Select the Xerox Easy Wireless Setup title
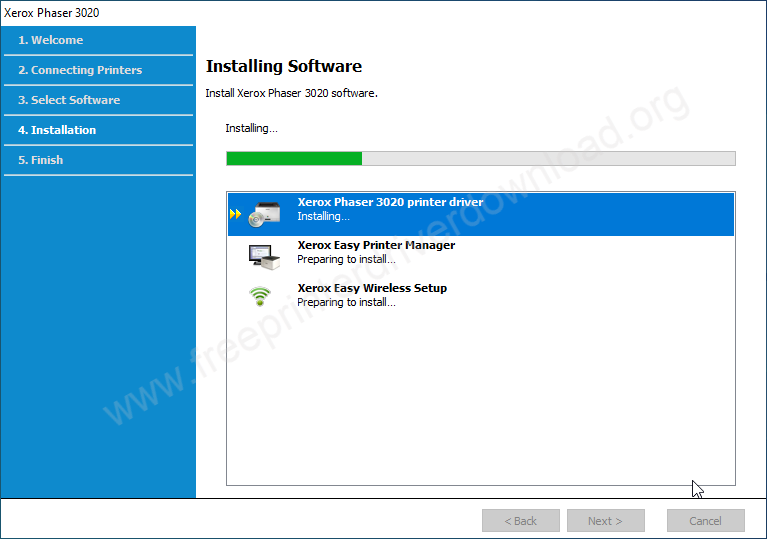The height and width of the screenshot is (539, 767). coord(372,288)
